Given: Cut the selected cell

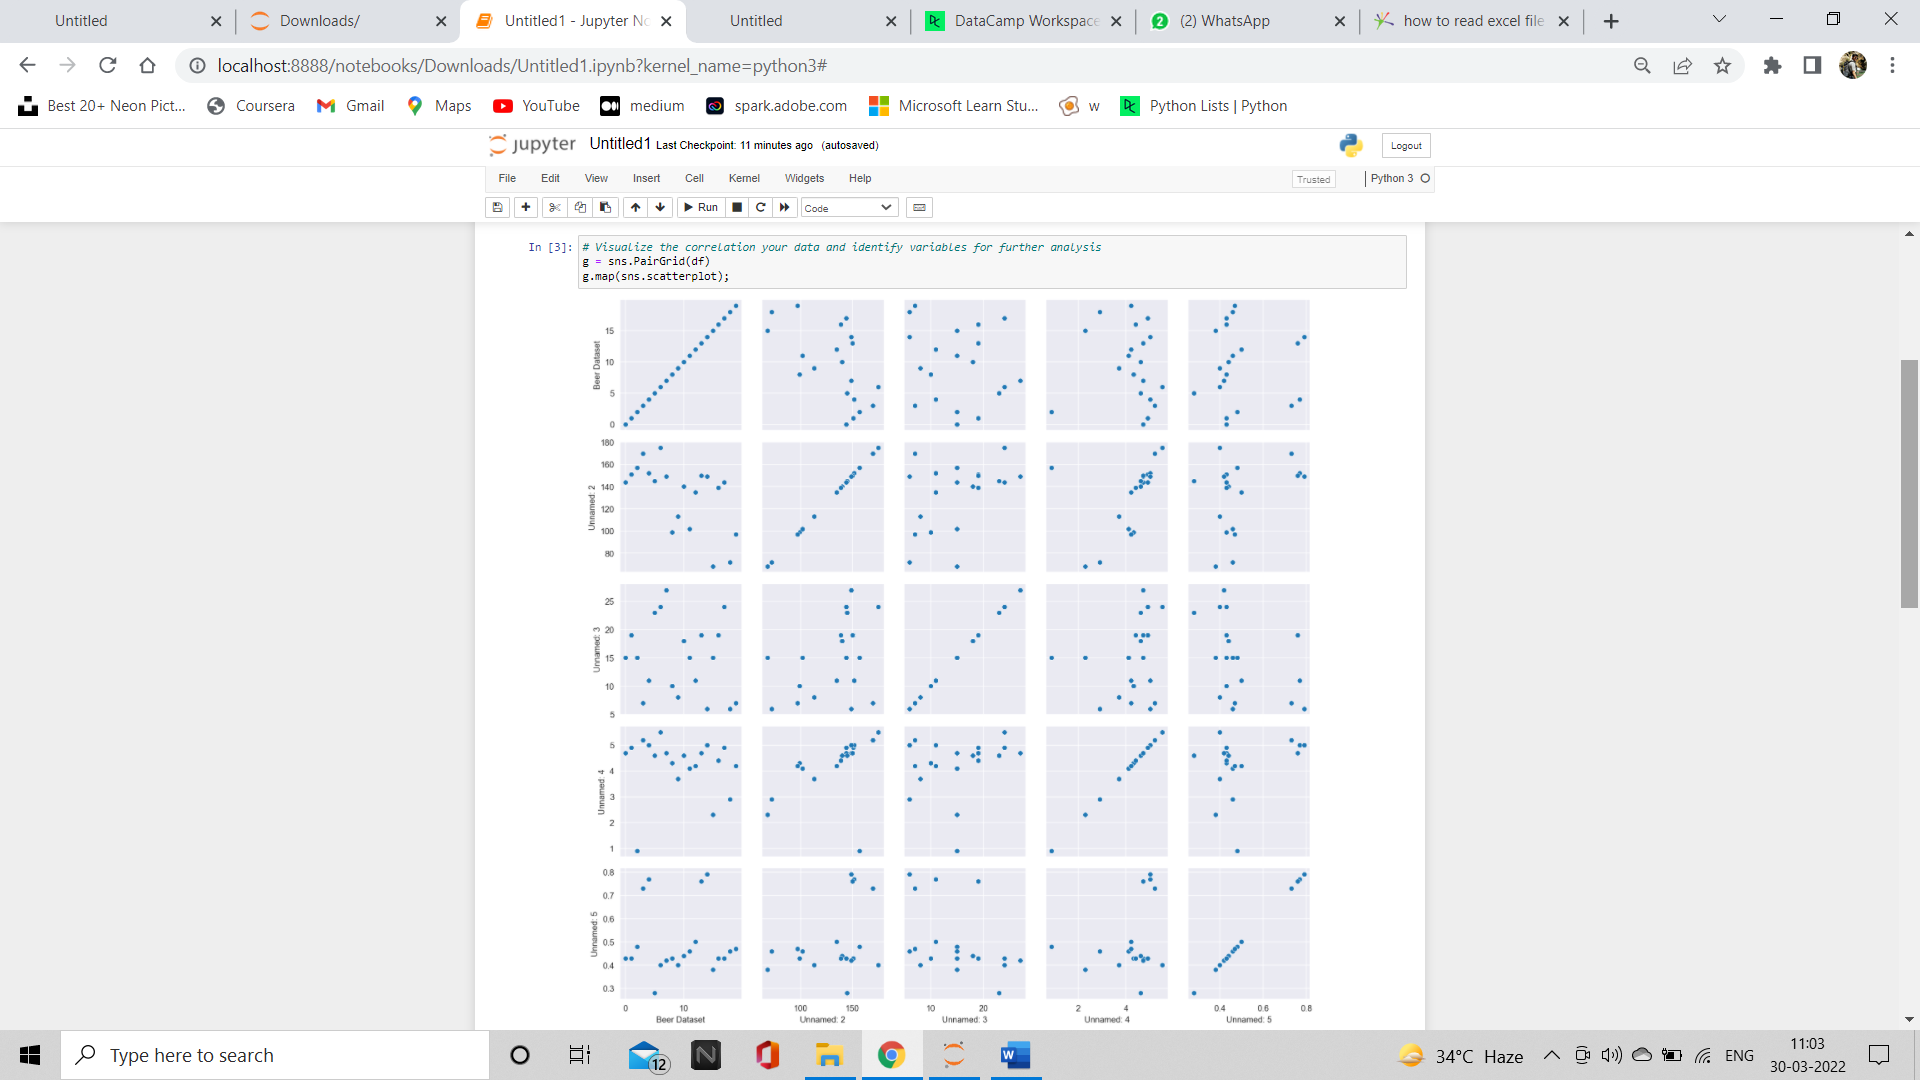Looking at the screenshot, I should [x=555, y=207].
